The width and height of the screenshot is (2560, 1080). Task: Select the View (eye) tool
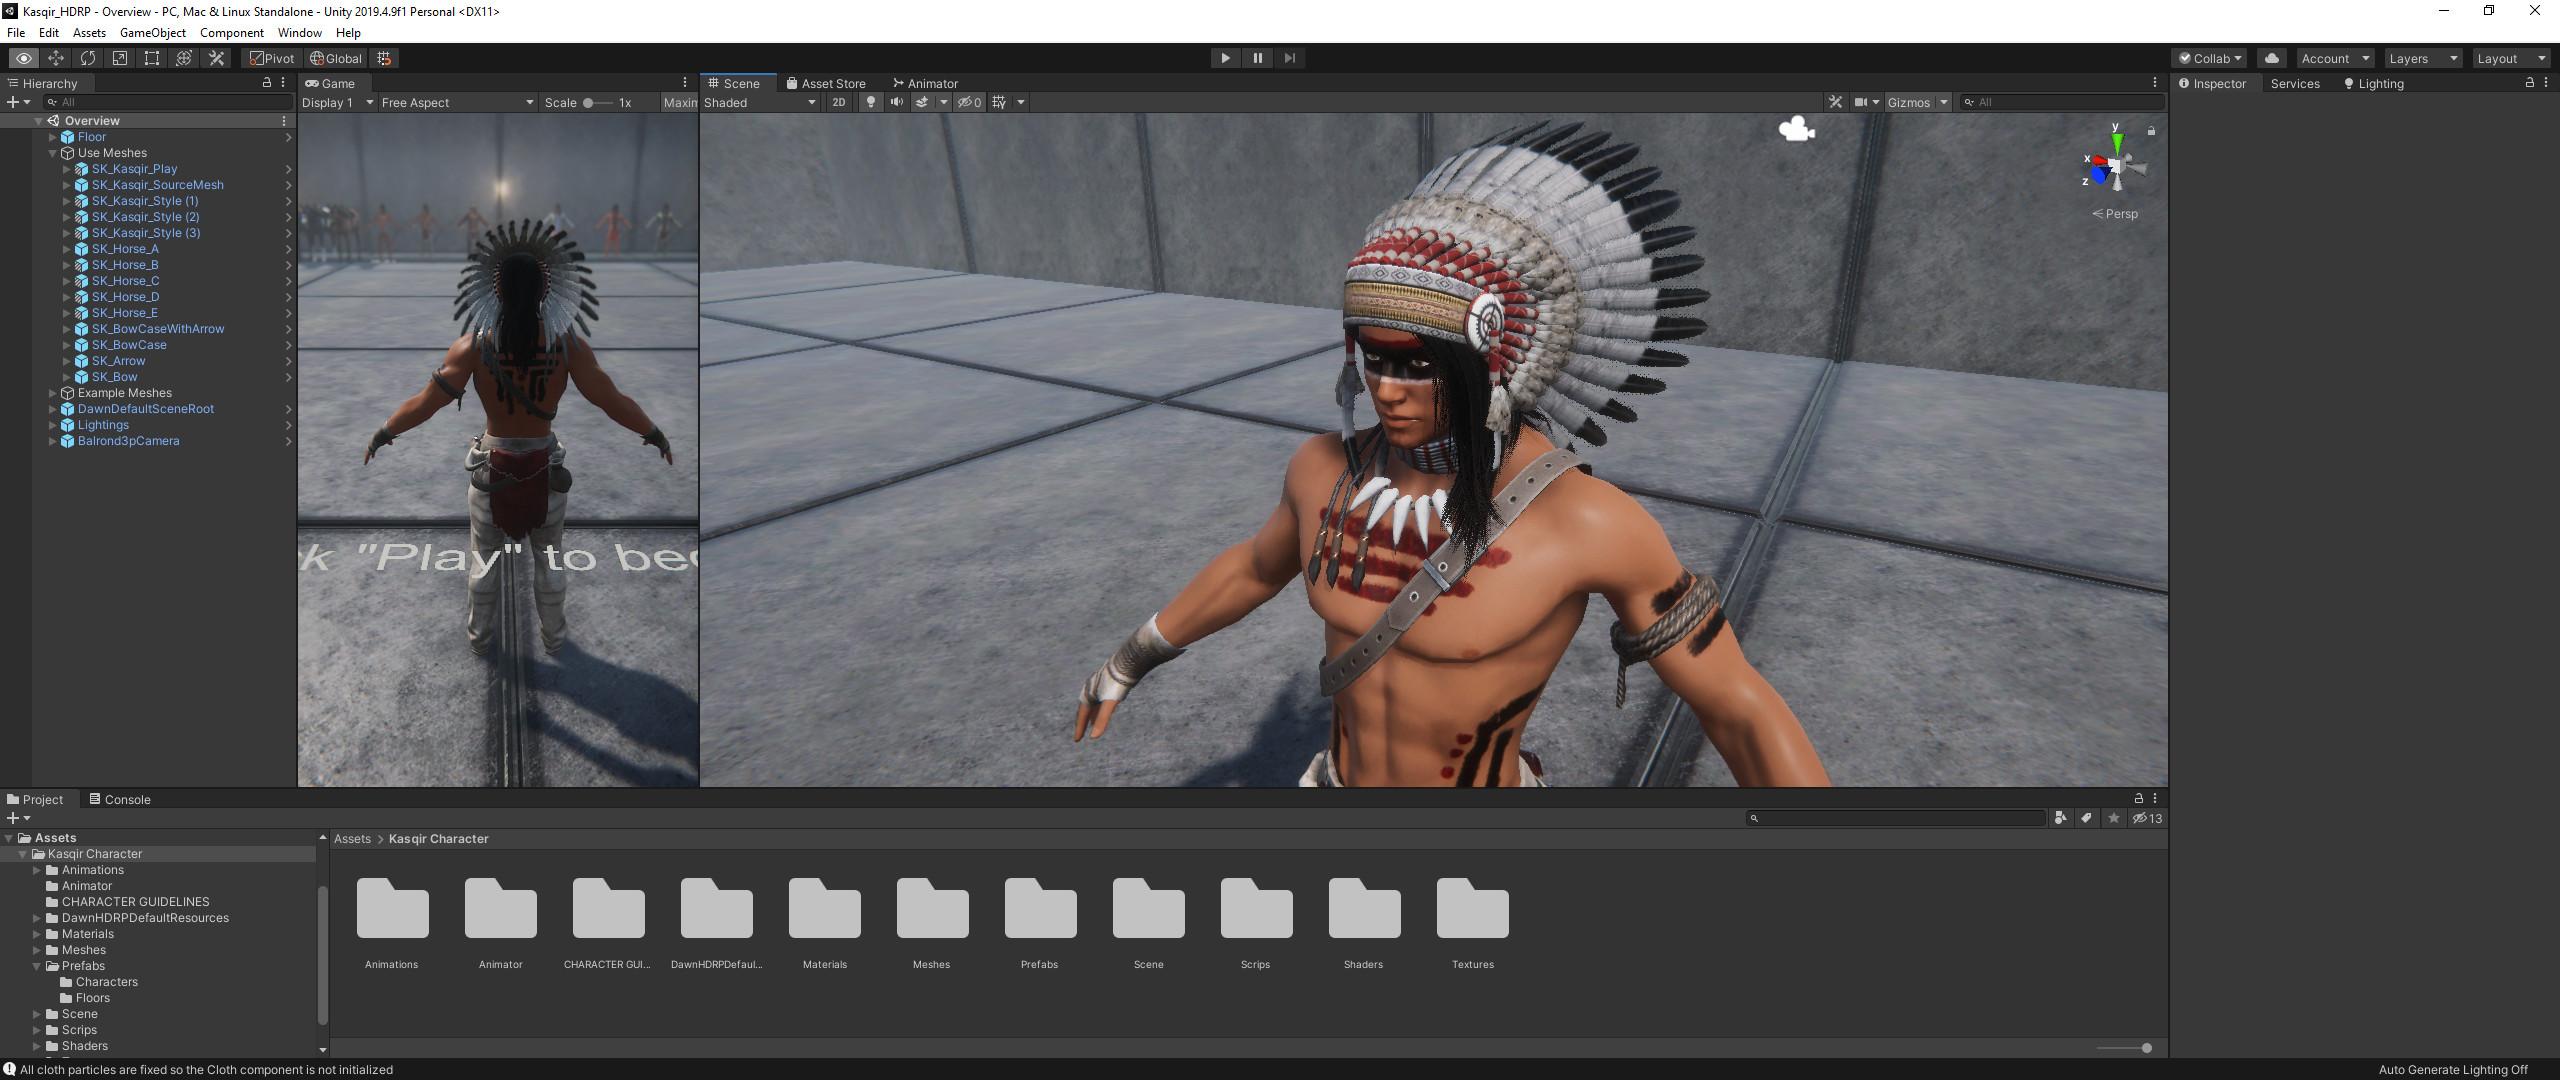click(24, 58)
